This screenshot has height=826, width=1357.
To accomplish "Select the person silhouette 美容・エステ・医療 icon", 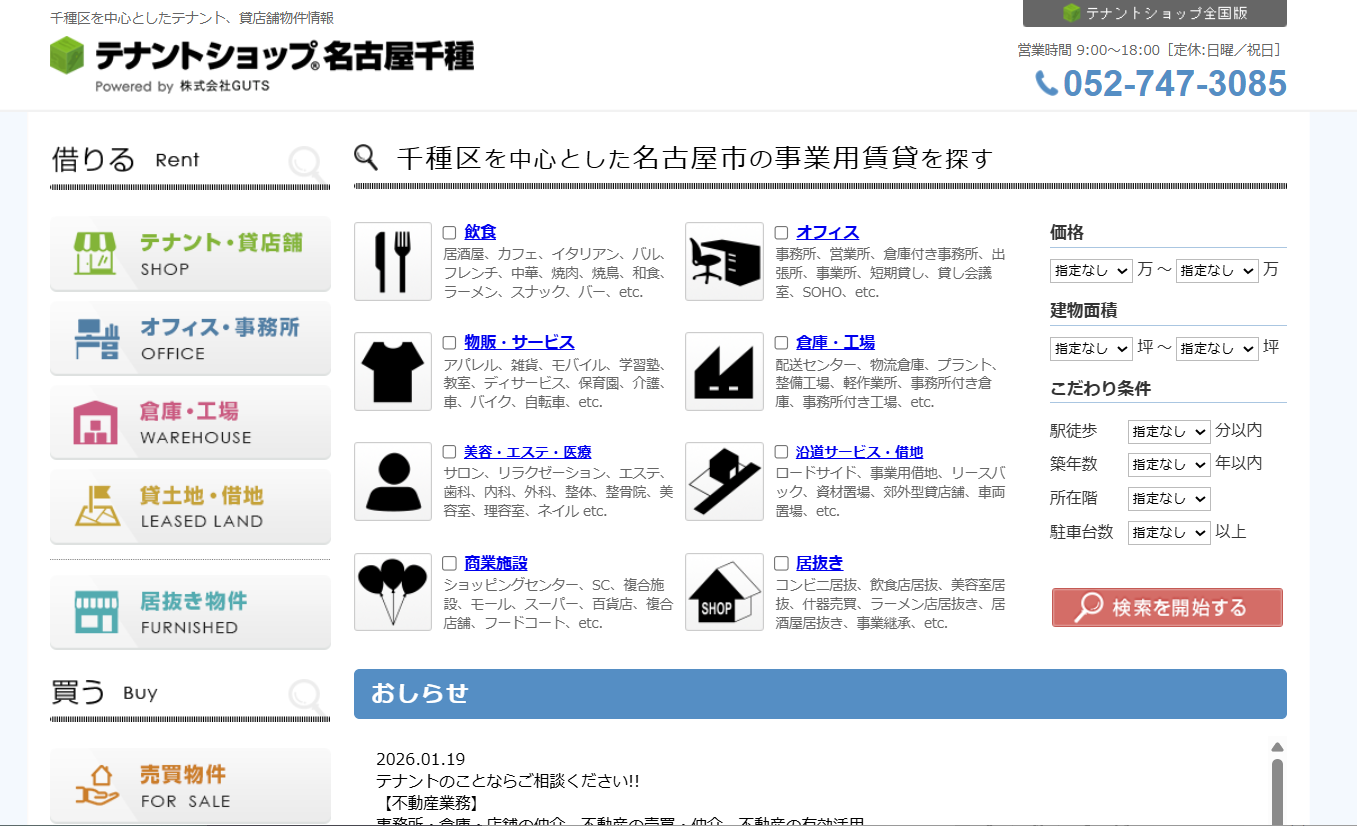I will coord(392,481).
